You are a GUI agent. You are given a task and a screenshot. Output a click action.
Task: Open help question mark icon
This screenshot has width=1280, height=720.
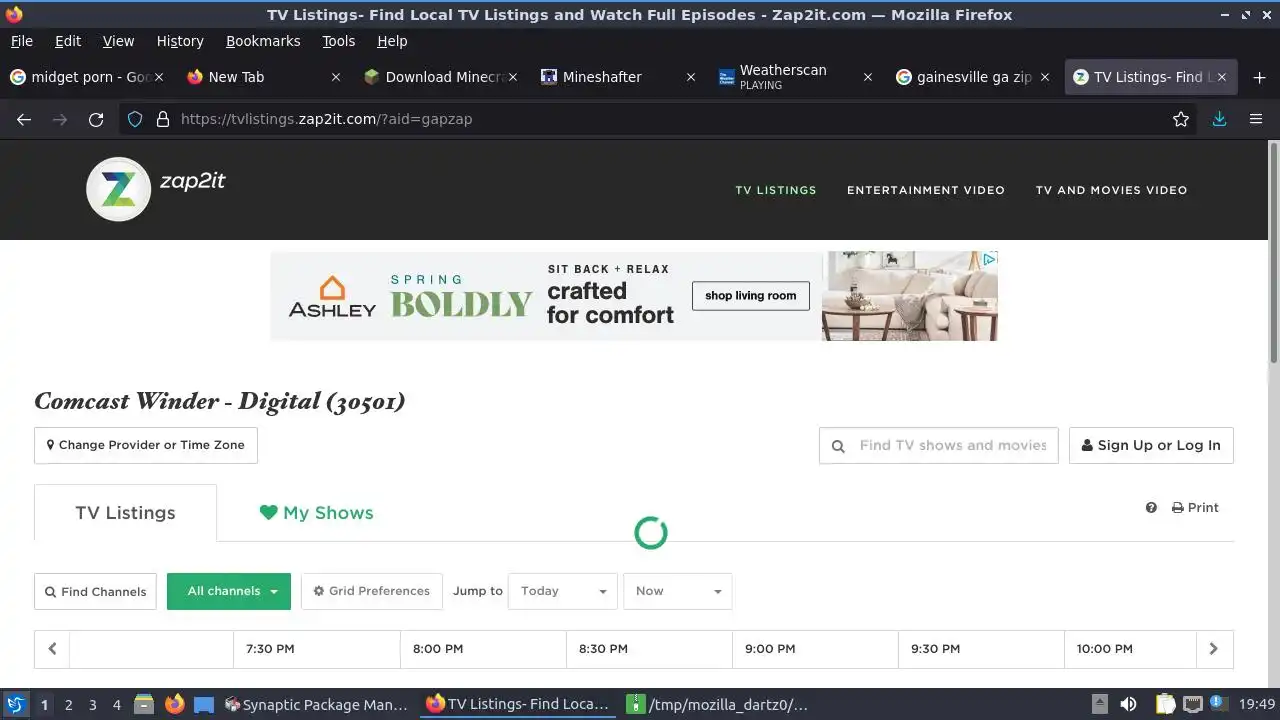1151,508
